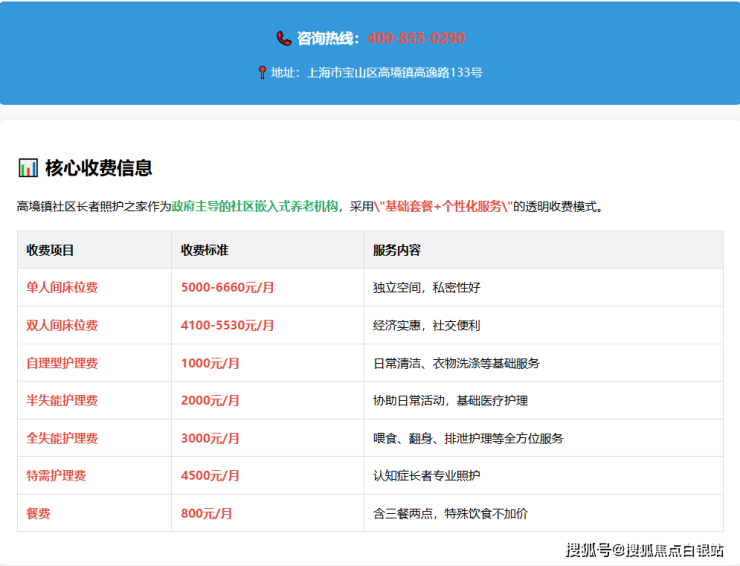The height and width of the screenshot is (566, 740).
Task: Click the 收费项目 column header
Action: coord(50,250)
